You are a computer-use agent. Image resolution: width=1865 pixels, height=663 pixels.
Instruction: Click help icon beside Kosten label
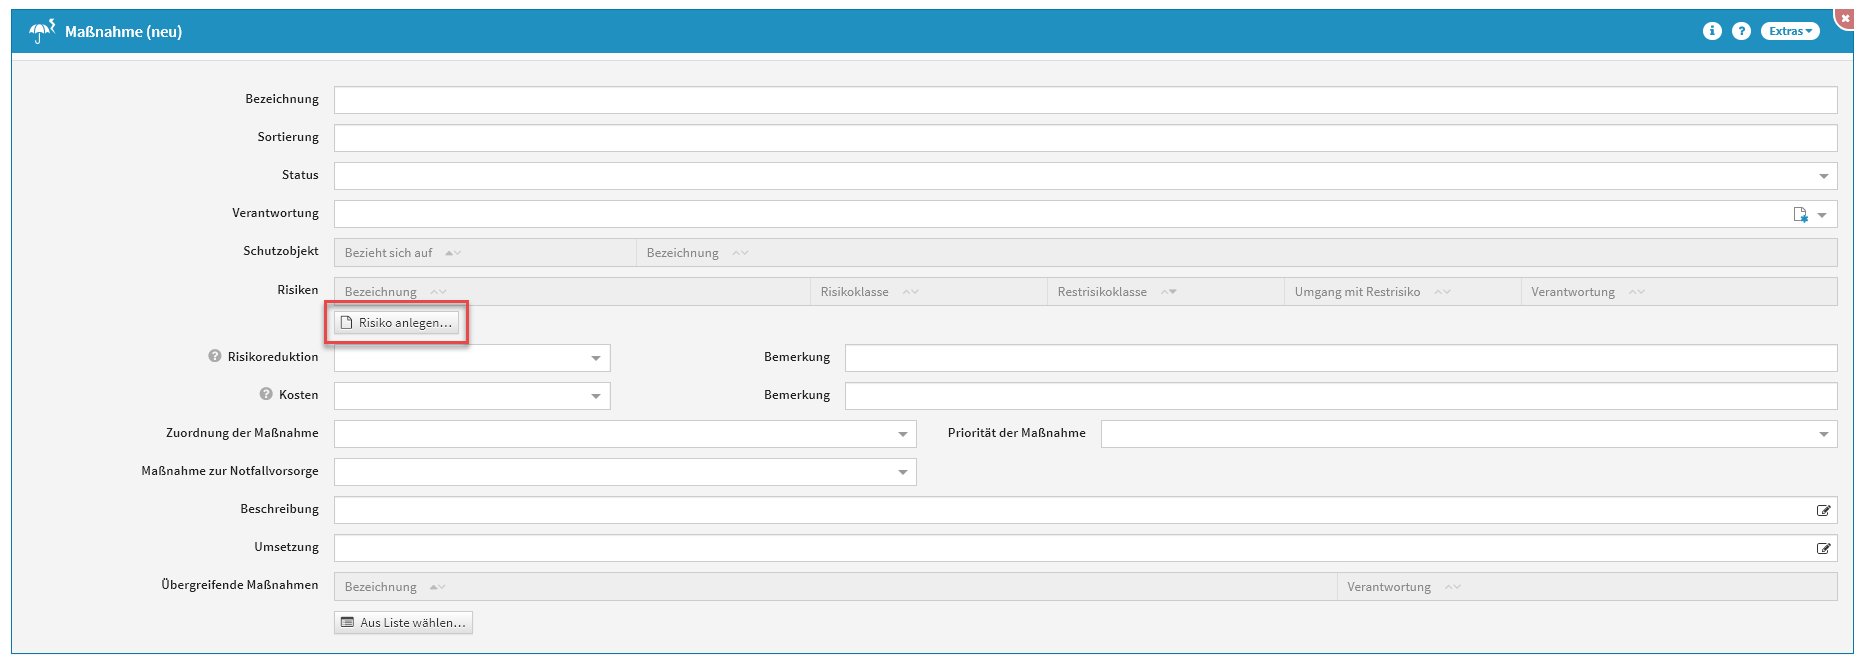(266, 394)
